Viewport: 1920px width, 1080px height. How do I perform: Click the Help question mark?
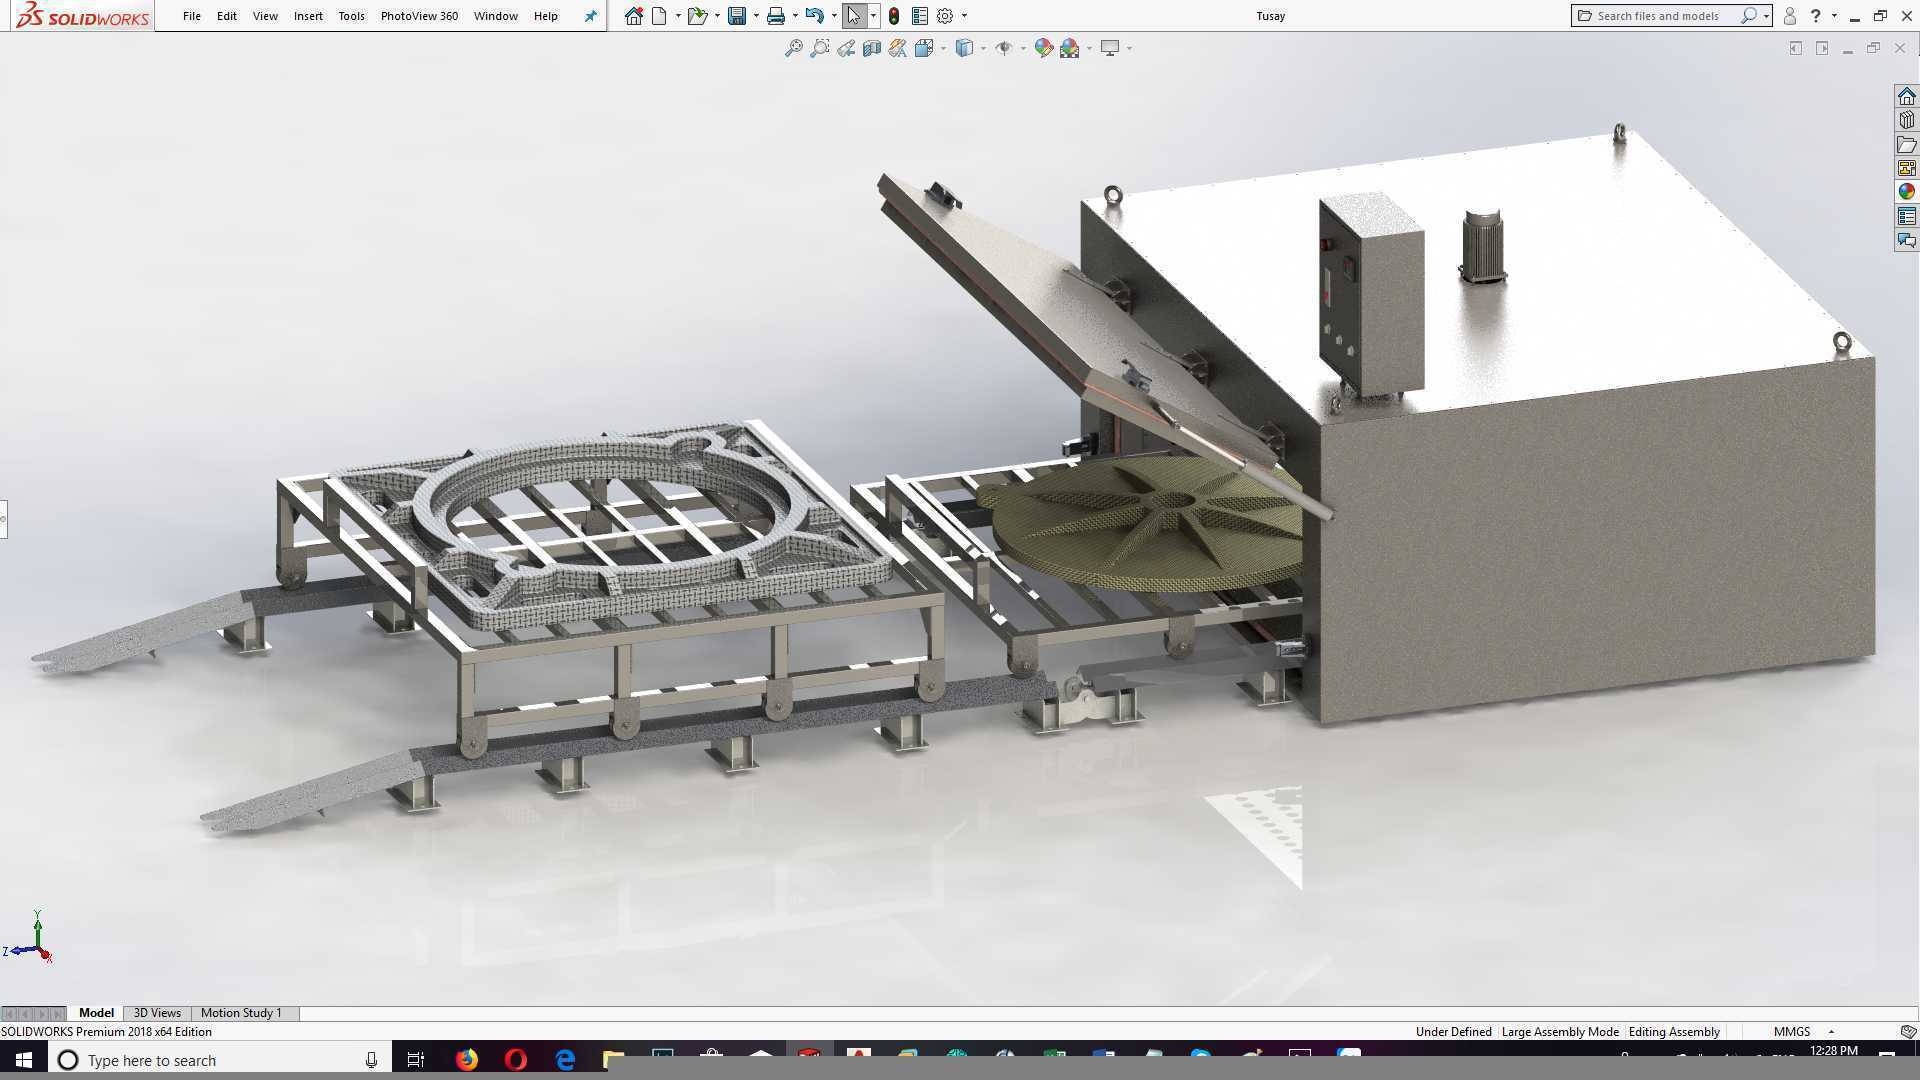point(1816,16)
